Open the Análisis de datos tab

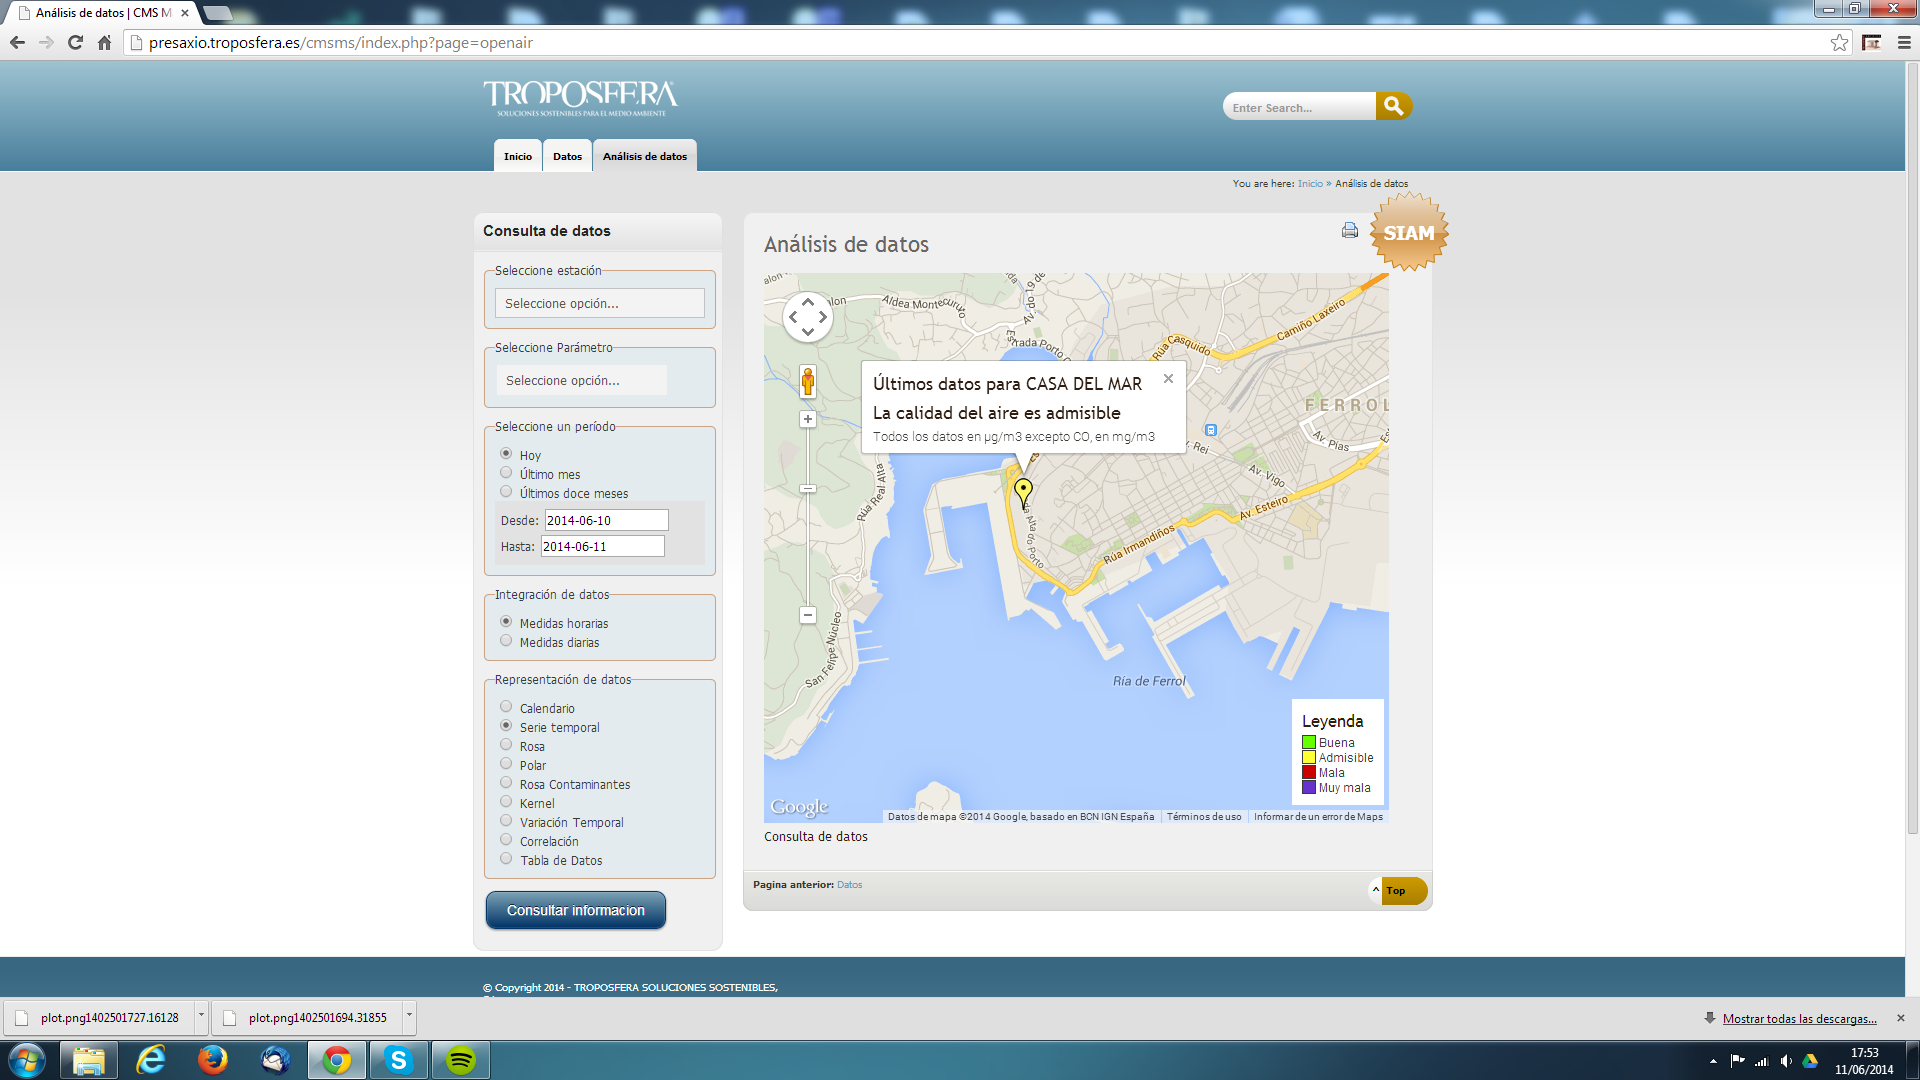tap(645, 156)
